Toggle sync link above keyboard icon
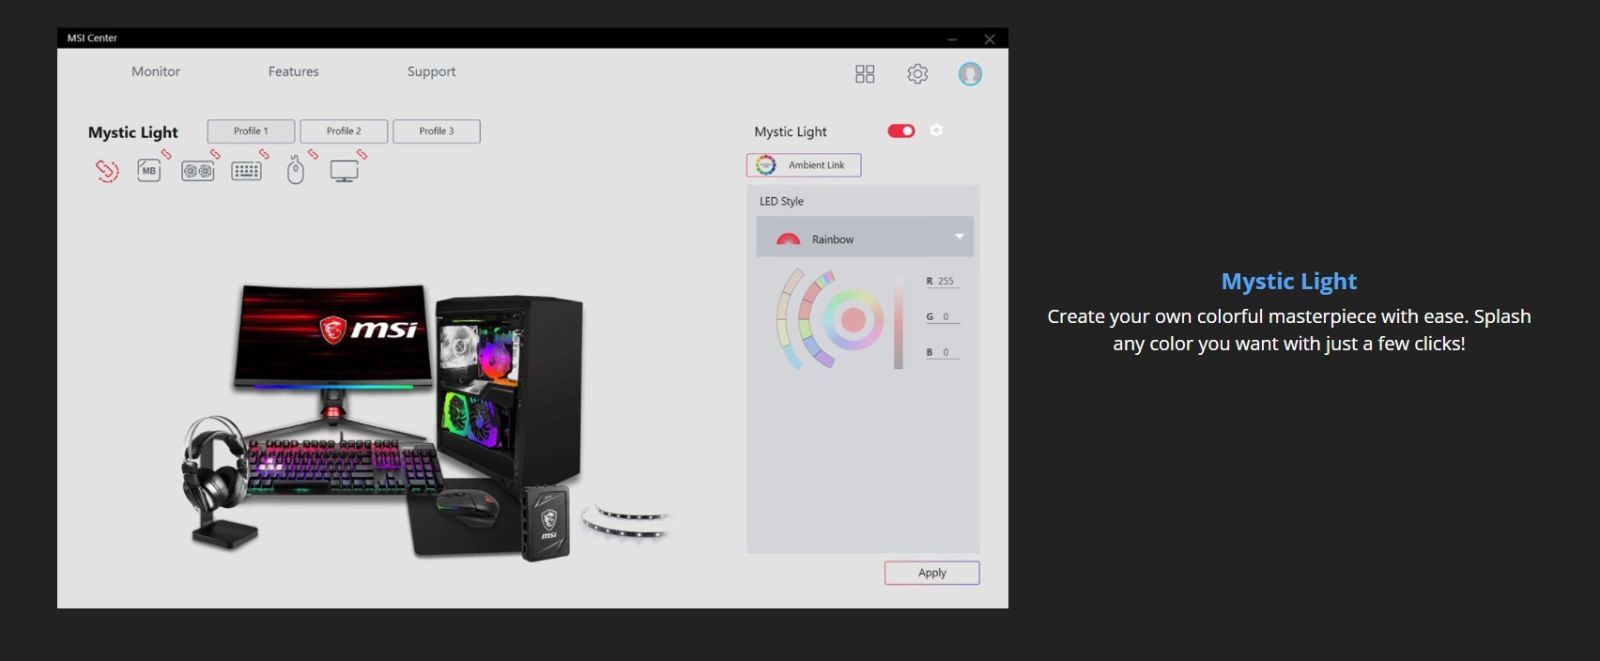This screenshot has height=661, width=1600. point(264,154)
